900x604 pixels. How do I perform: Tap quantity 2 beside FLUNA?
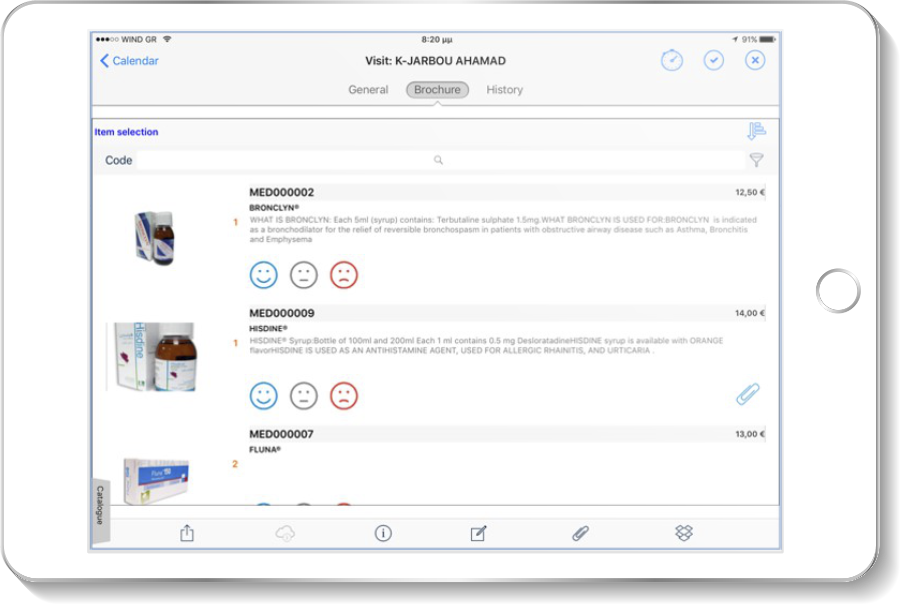click(x=235, y=464)
